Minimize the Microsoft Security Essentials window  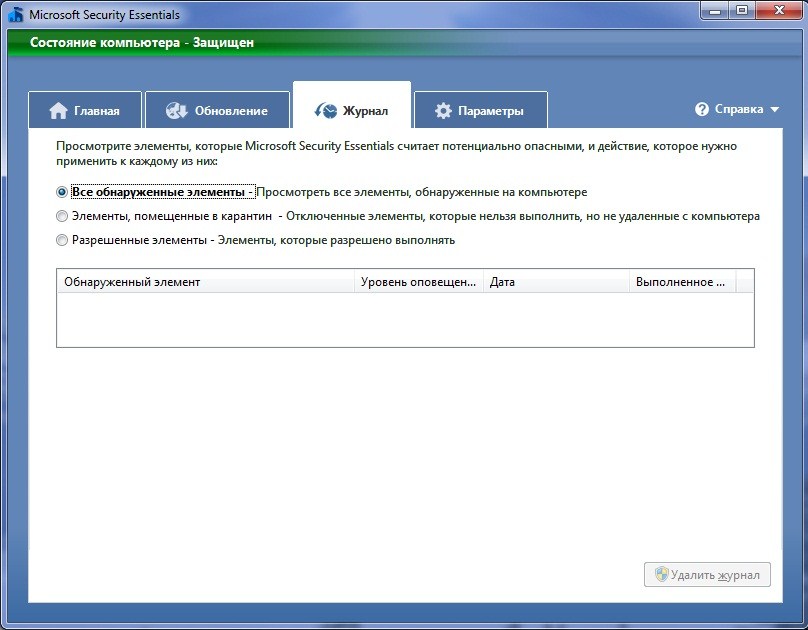(715, 11)
